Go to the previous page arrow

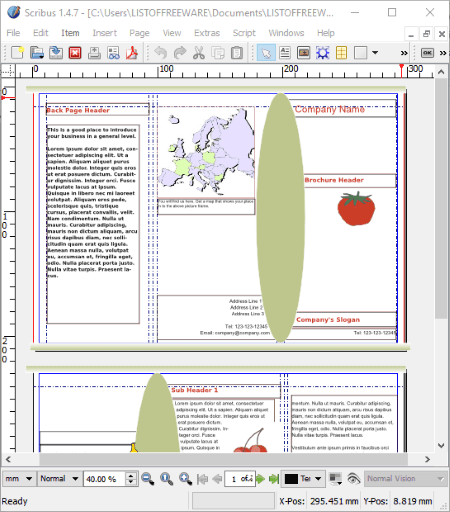[217, 479]
